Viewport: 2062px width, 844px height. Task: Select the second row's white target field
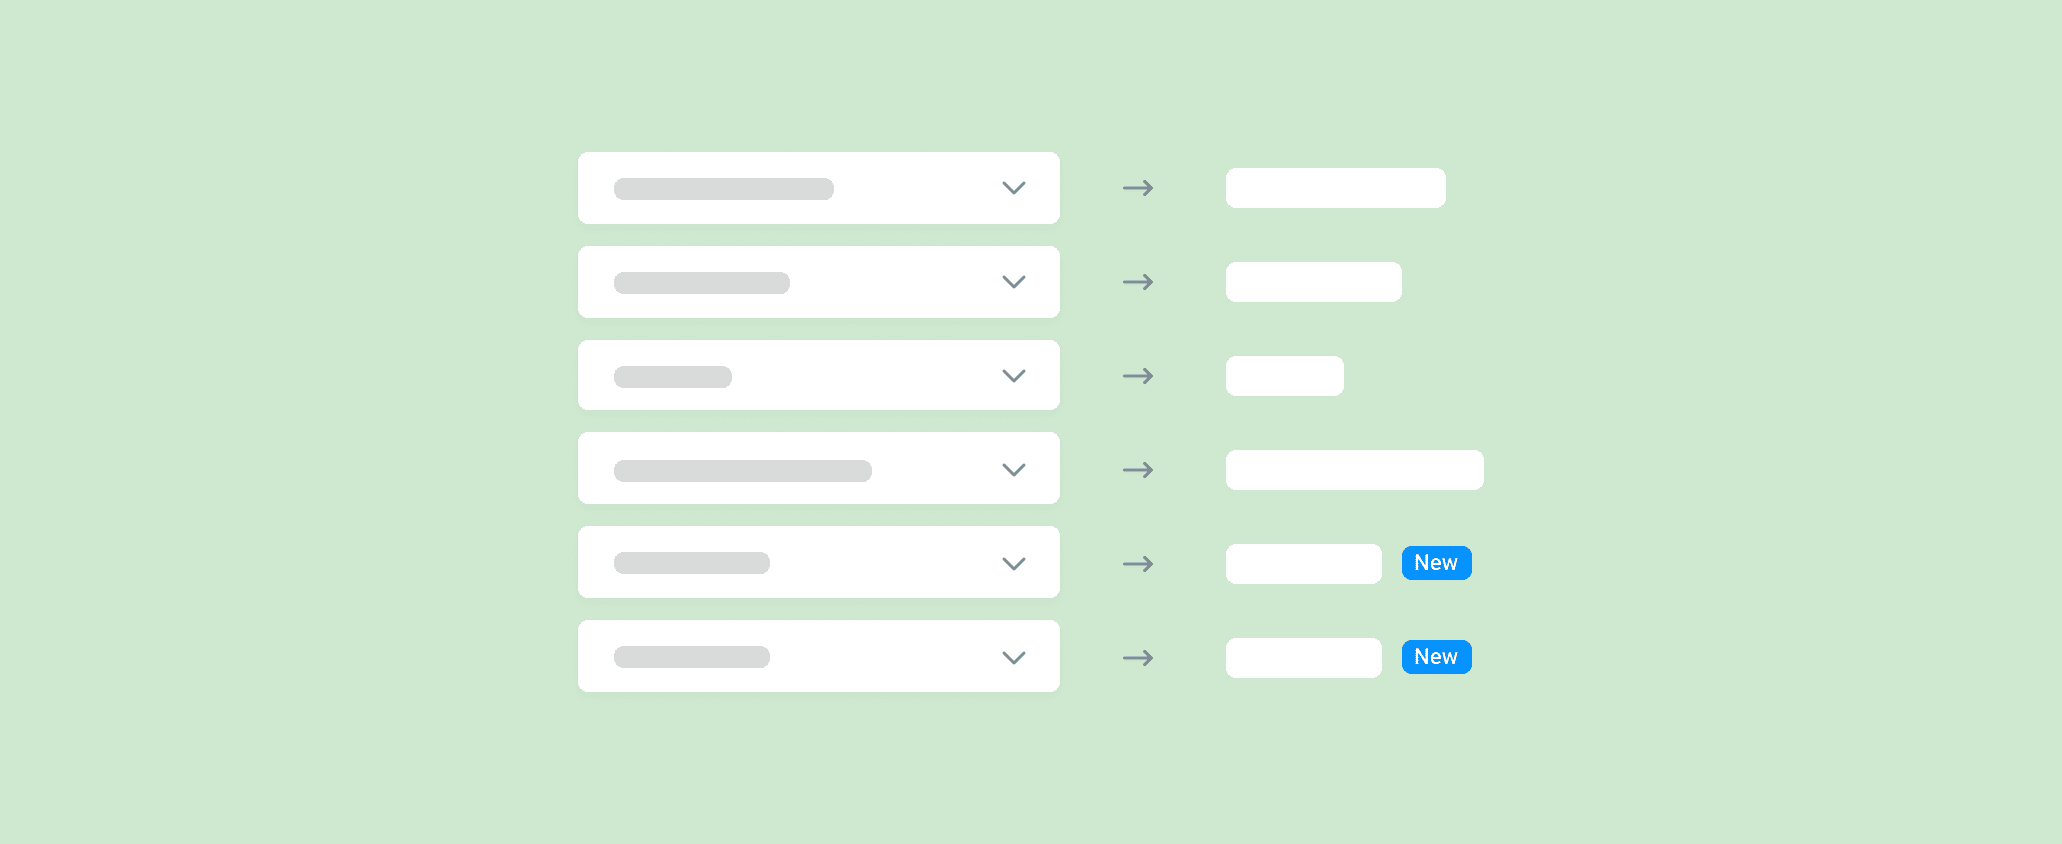[1313, 282]
